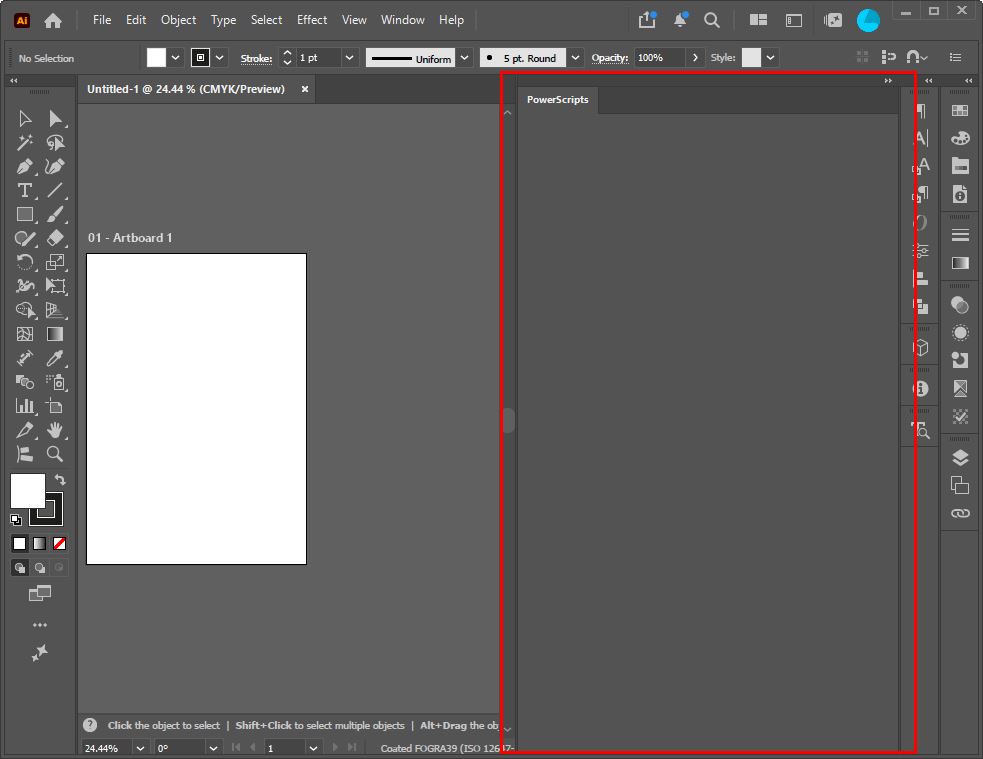
Task: Open the artboard navigation dropdown
Action: (313, 748)
